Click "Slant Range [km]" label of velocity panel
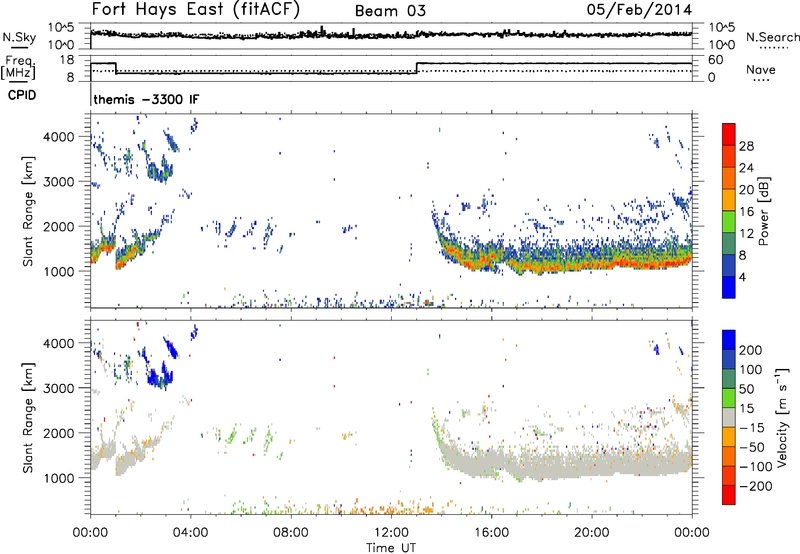The width and height of the screenshot is (800, 554). (x=28, y=418)
